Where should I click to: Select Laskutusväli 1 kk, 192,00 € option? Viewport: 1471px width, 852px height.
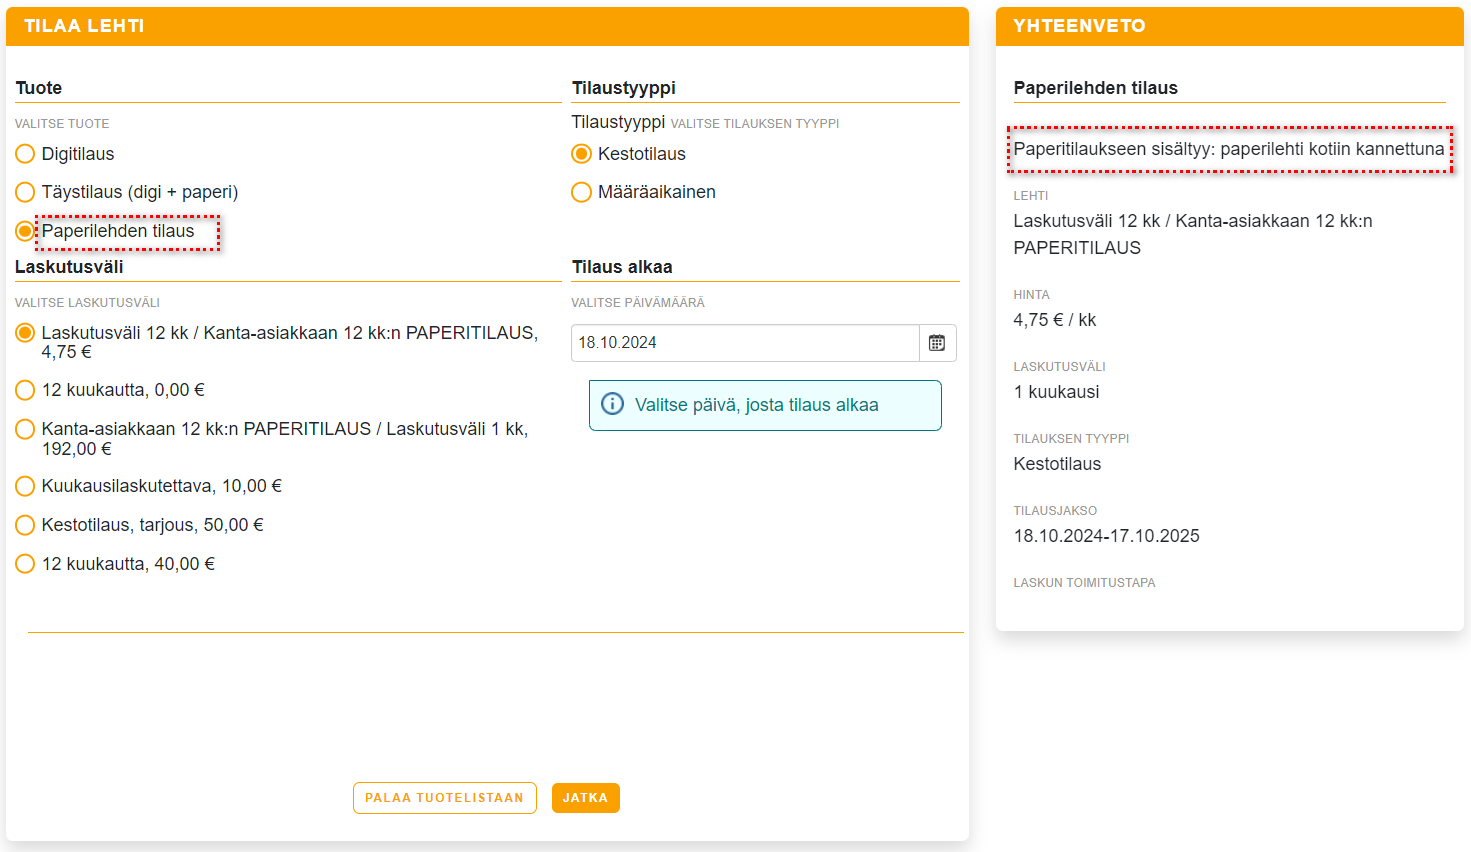25,429
